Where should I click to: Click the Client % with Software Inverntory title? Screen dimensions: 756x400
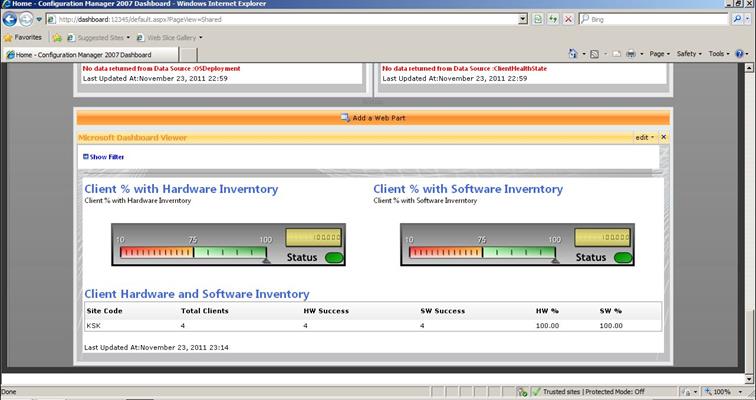(468, 189)
